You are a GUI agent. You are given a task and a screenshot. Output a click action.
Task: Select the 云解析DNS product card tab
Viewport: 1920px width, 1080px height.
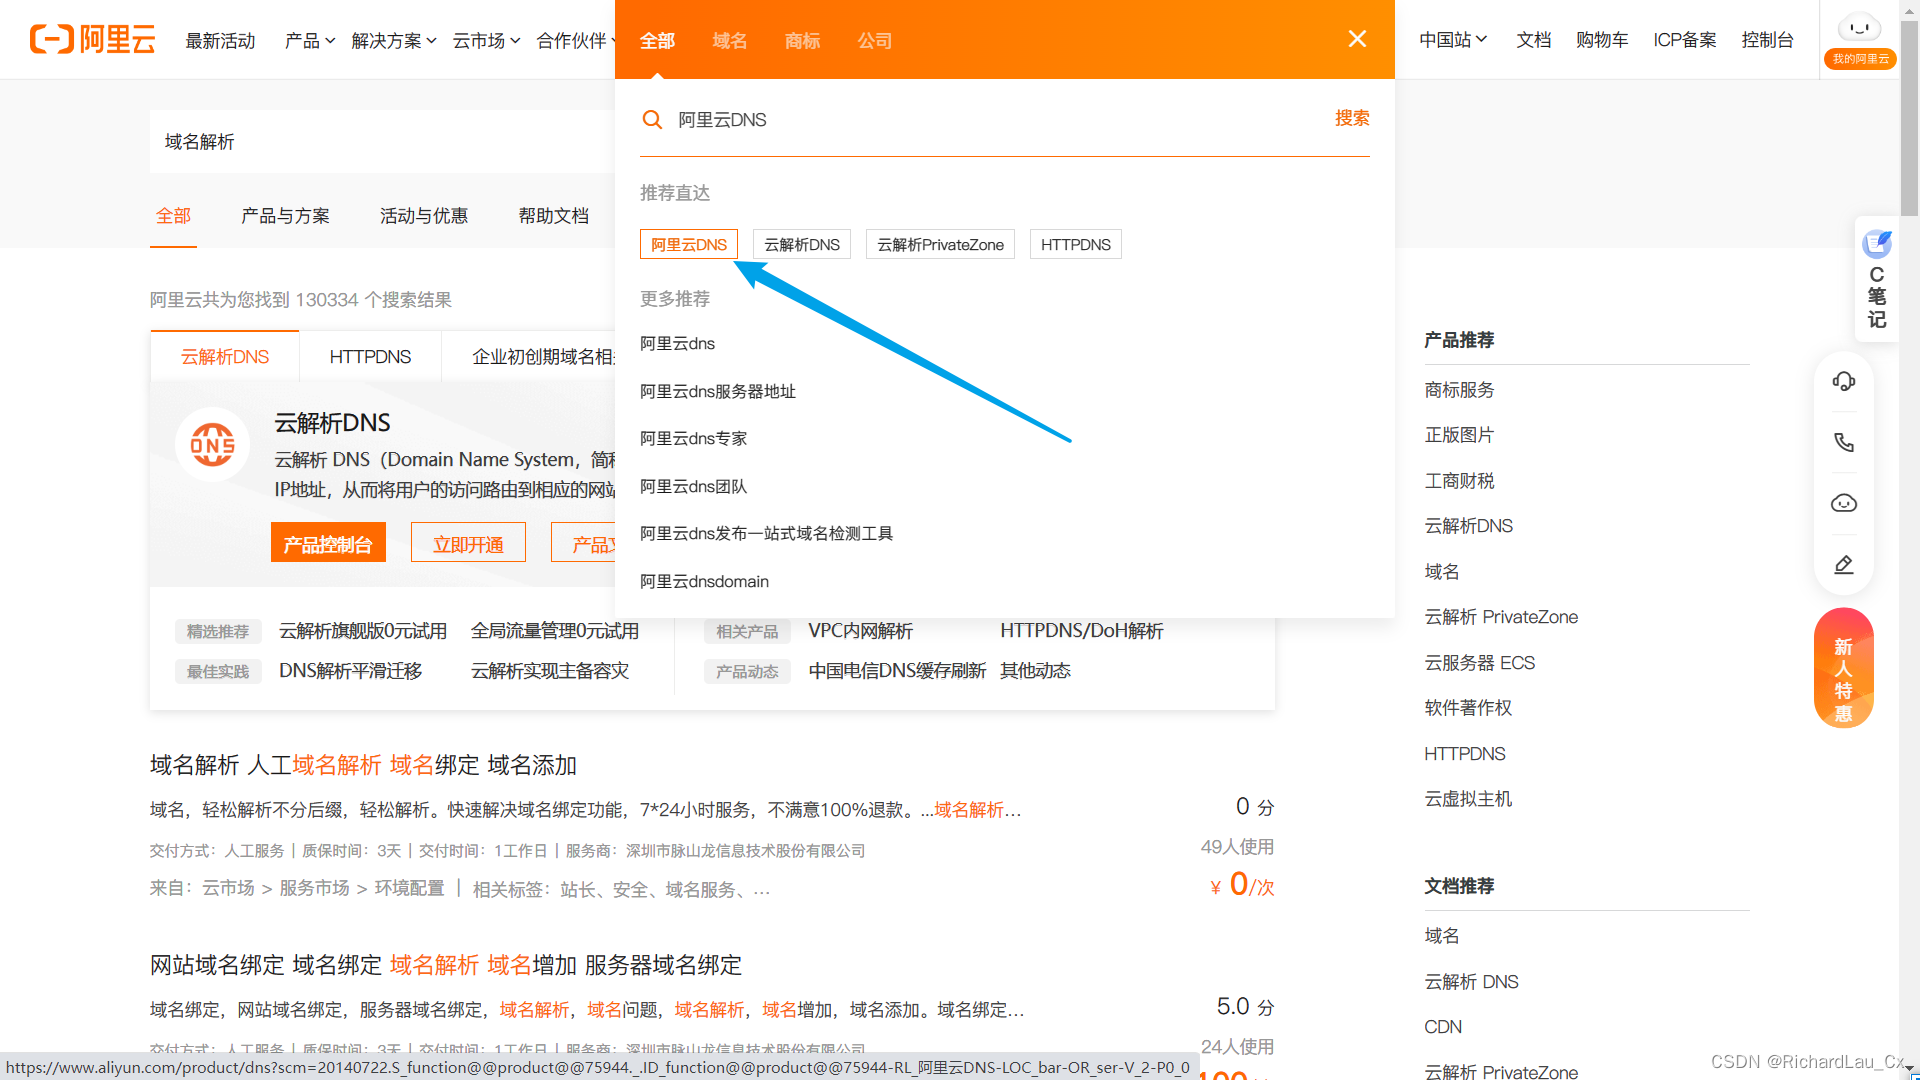coord(225,357)
